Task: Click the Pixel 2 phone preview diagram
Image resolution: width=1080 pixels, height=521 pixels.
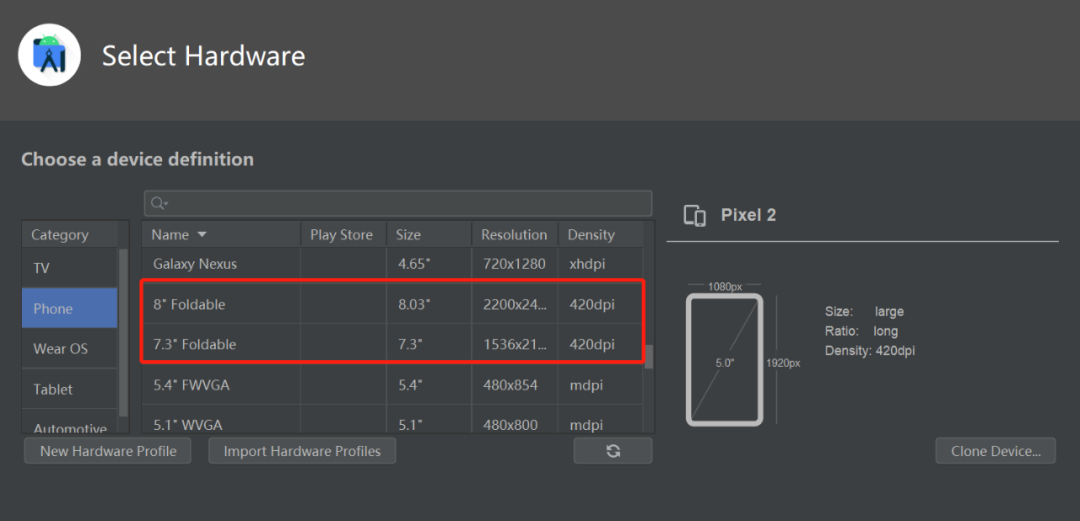Action: 724,360
